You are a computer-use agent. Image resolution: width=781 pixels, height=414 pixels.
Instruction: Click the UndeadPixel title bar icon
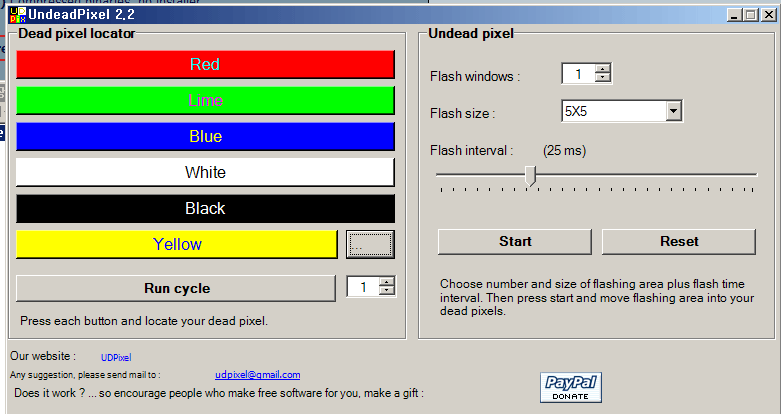point(17,15)
